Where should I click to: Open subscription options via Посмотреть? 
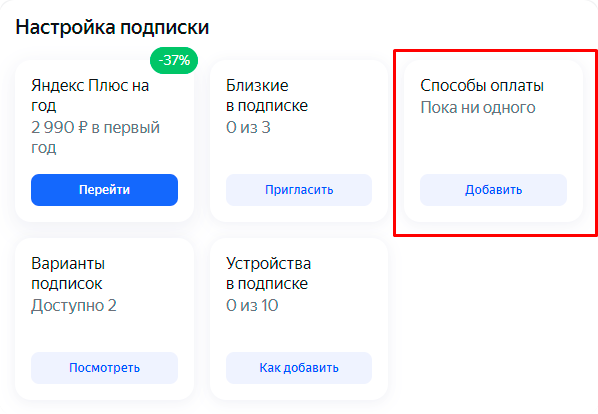tap(104, 368)
